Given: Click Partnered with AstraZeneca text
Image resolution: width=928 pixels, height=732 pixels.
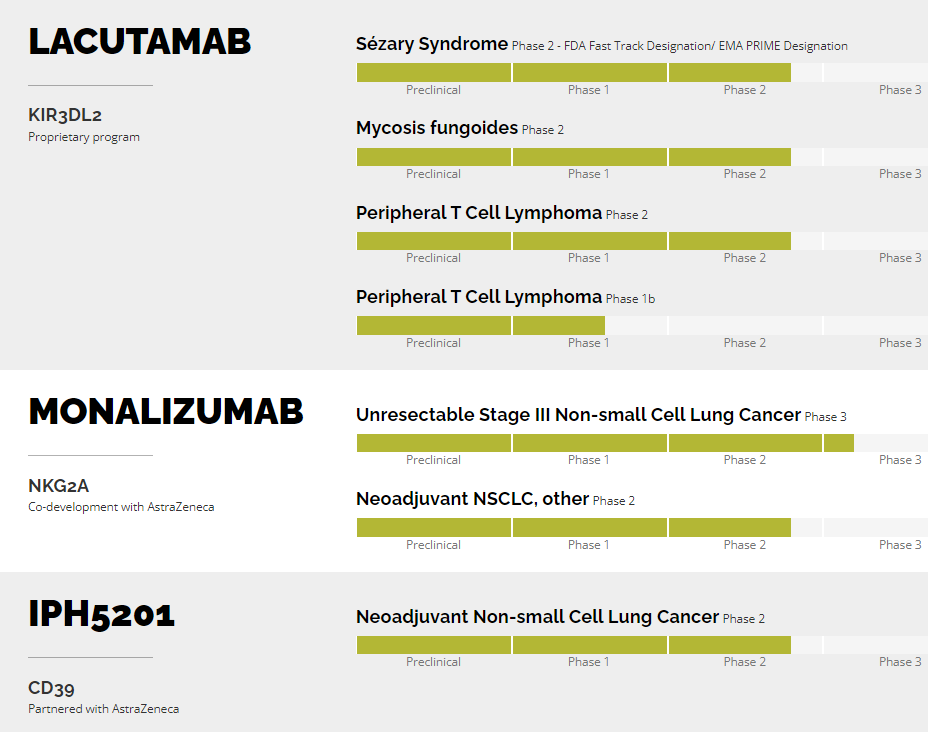Looking at the screenshot, I should click(x=103, y=709).
